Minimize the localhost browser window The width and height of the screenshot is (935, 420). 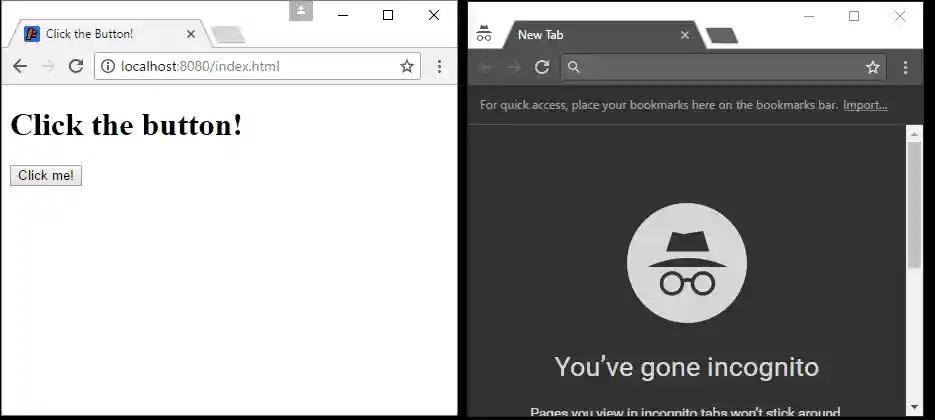(x=343, y=15)
